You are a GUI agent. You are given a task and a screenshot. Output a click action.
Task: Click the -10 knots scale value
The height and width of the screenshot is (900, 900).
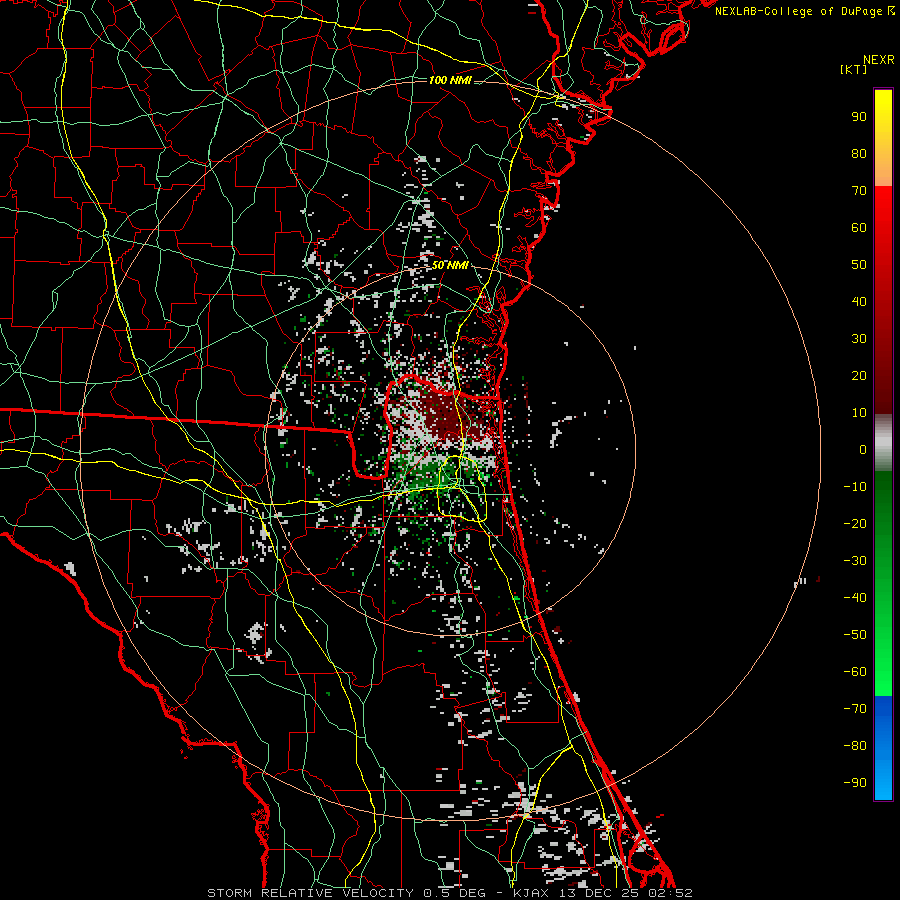(x=855, y=487)
